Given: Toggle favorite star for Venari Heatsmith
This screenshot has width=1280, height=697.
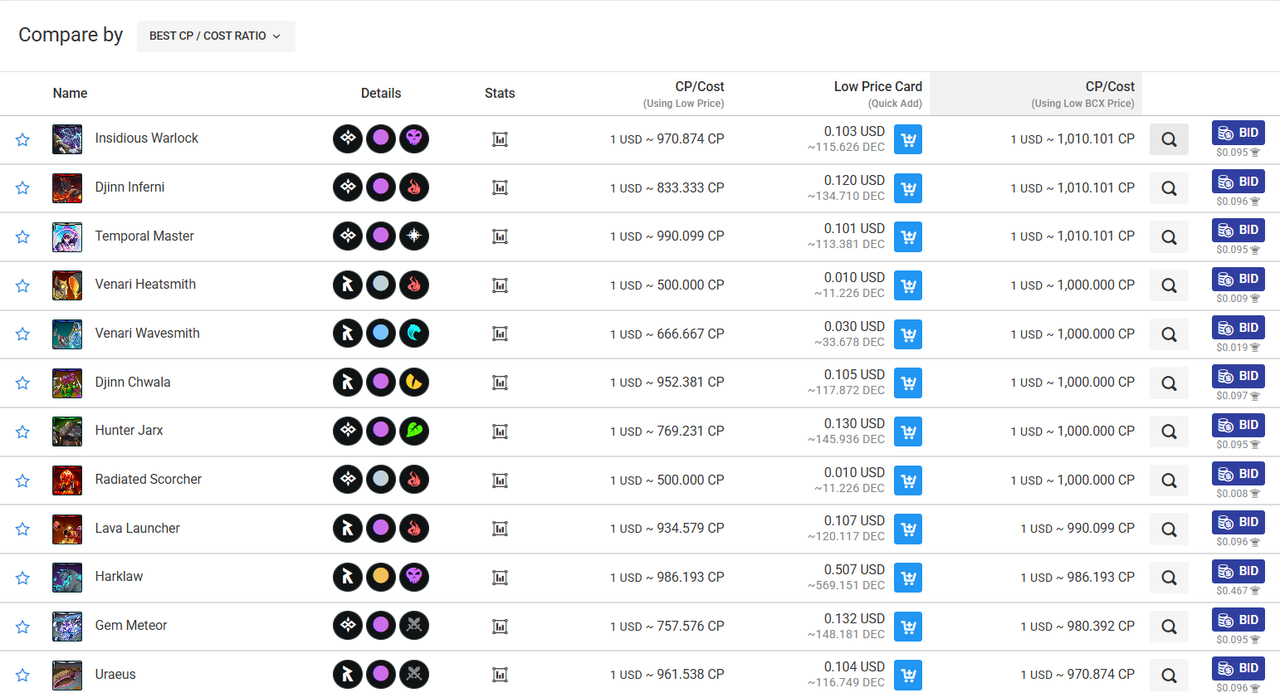Looking at the screenshot, I should pyautogui.click(x=23, y=286).
